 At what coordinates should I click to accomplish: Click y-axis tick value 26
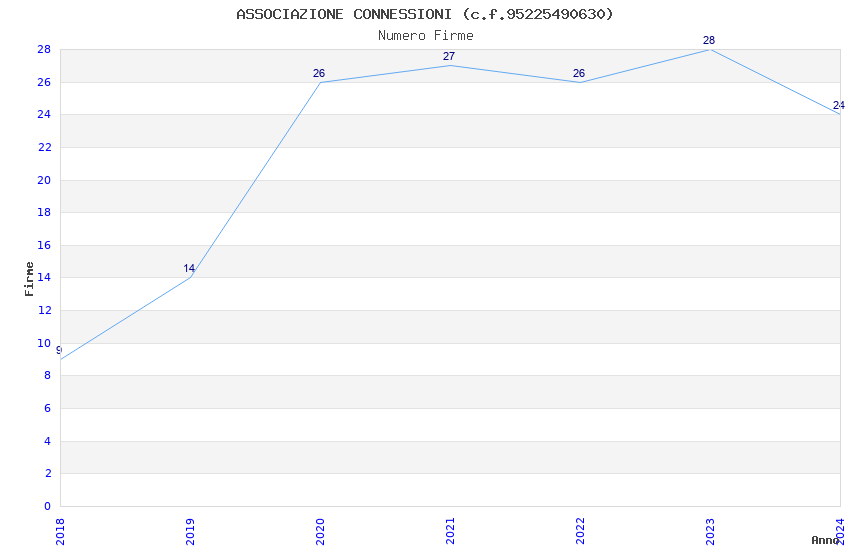pyautogui.click(x=44, y=82)
